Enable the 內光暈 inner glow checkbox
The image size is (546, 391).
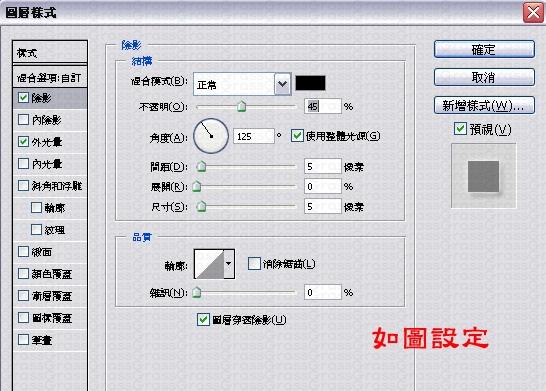[23, 164]
